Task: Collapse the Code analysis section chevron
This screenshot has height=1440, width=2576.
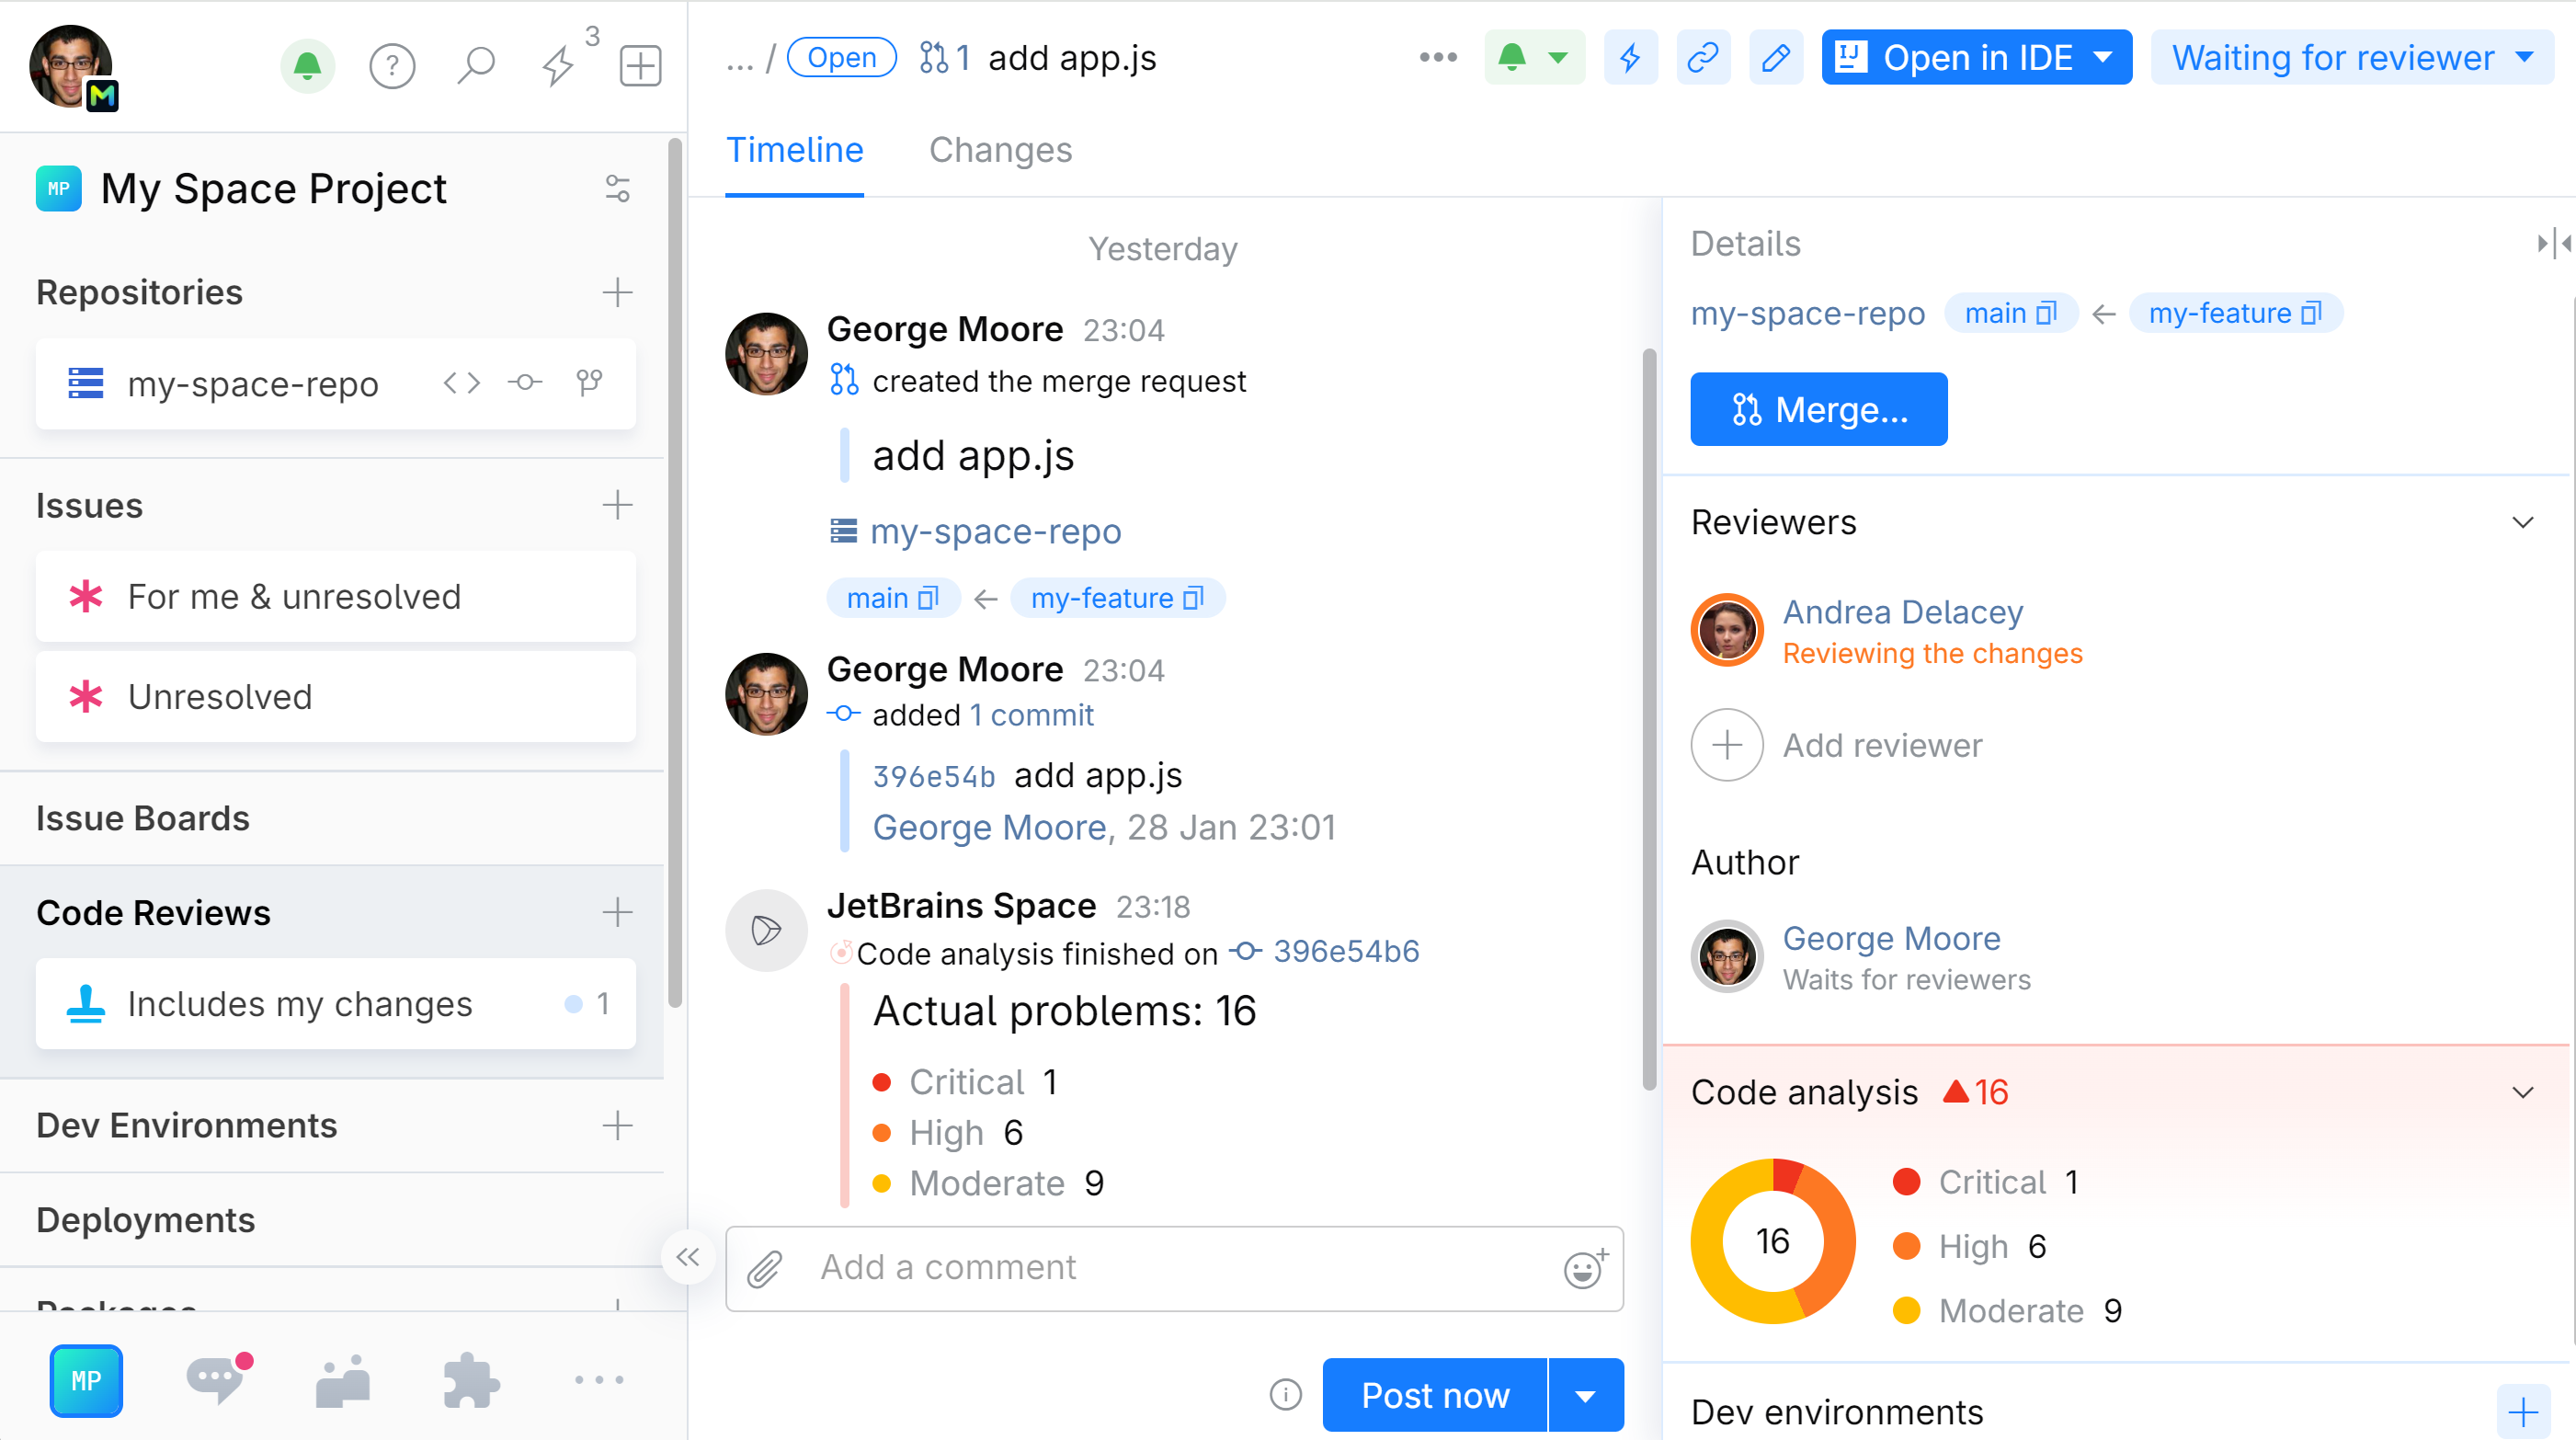Action: coord(2523,1092)
